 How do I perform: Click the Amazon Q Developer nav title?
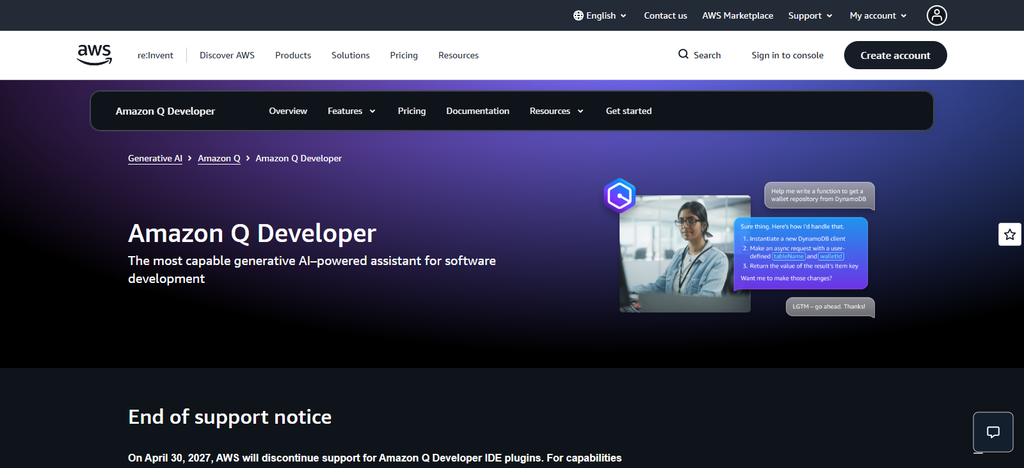point(165,111)
